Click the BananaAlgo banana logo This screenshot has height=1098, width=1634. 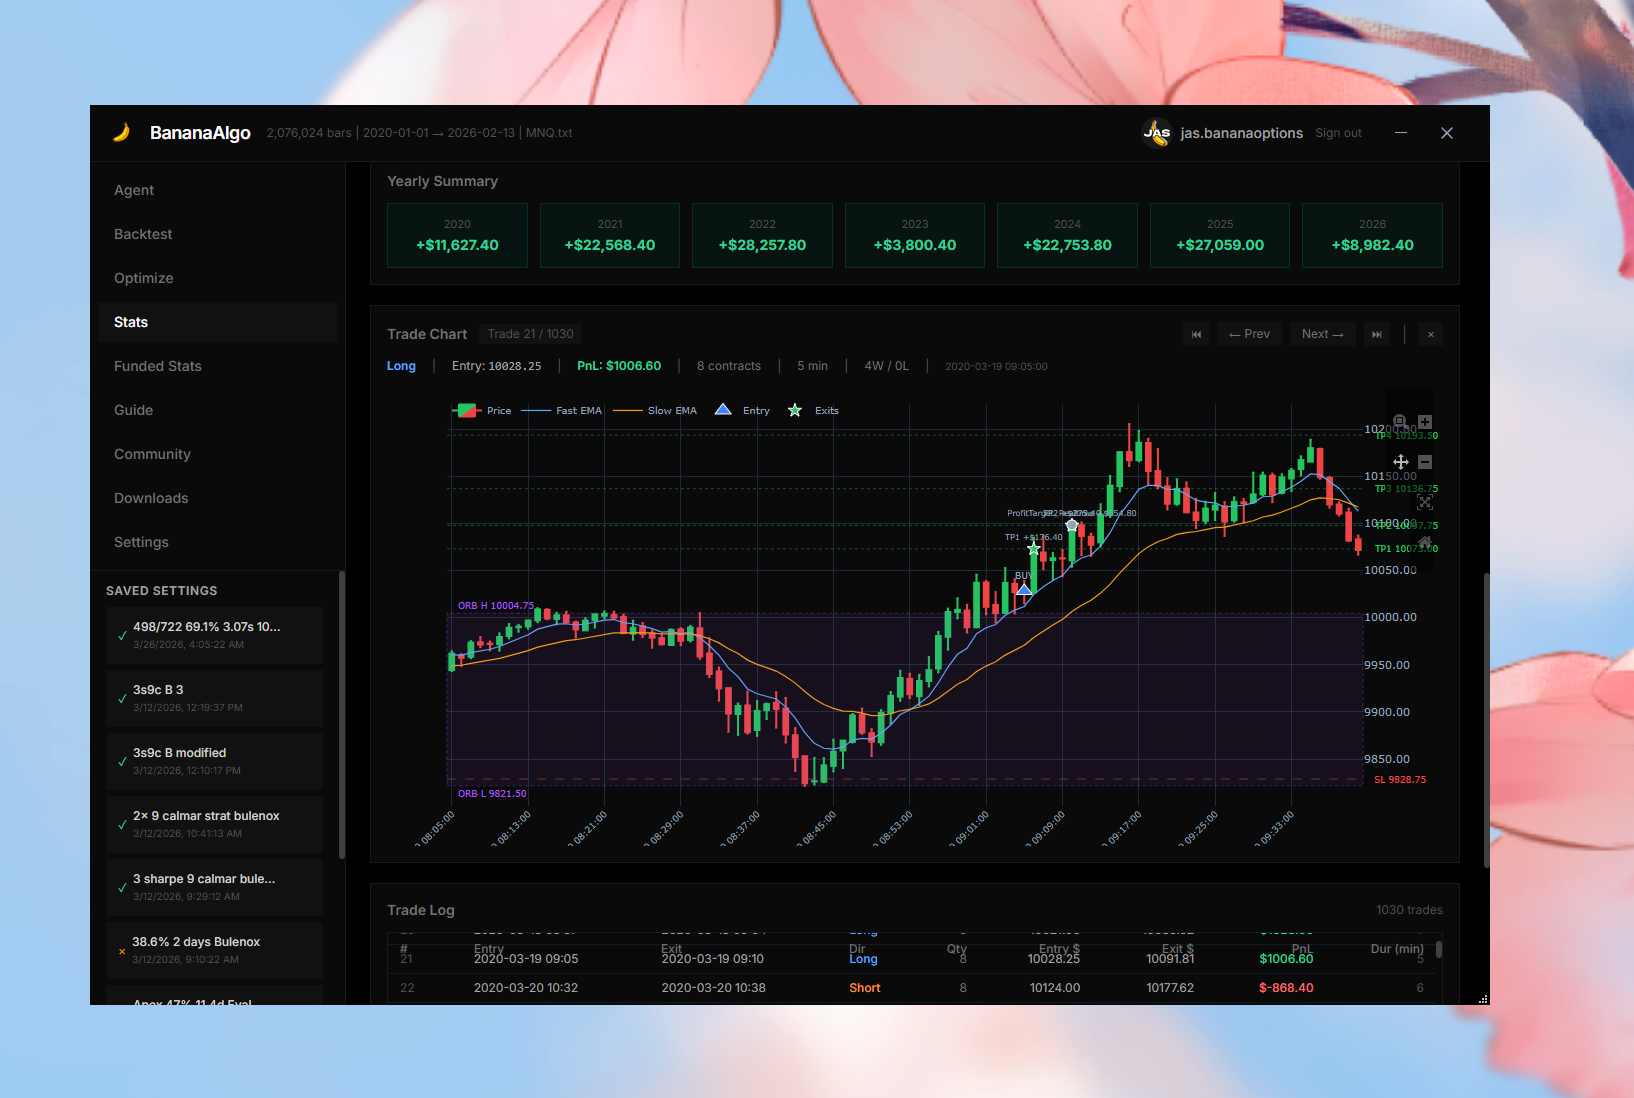122,132
